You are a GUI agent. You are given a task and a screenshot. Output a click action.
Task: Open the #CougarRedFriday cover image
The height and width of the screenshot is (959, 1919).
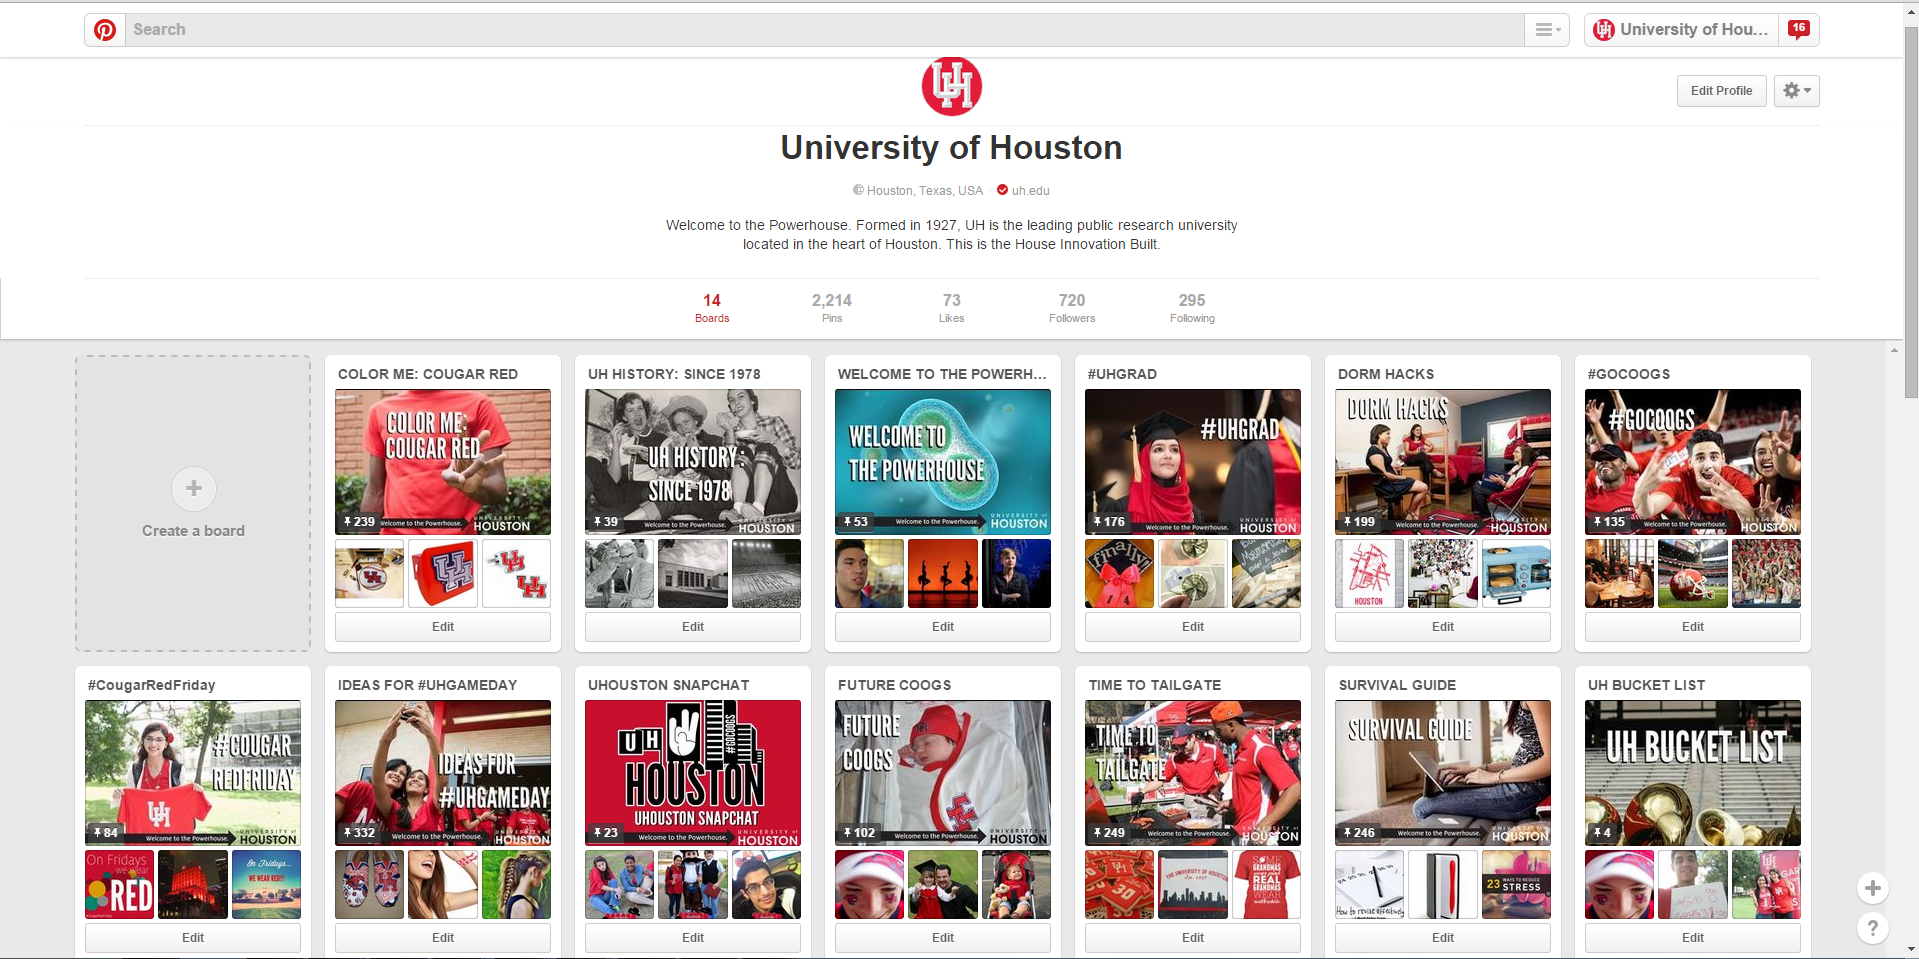point(193,773)
